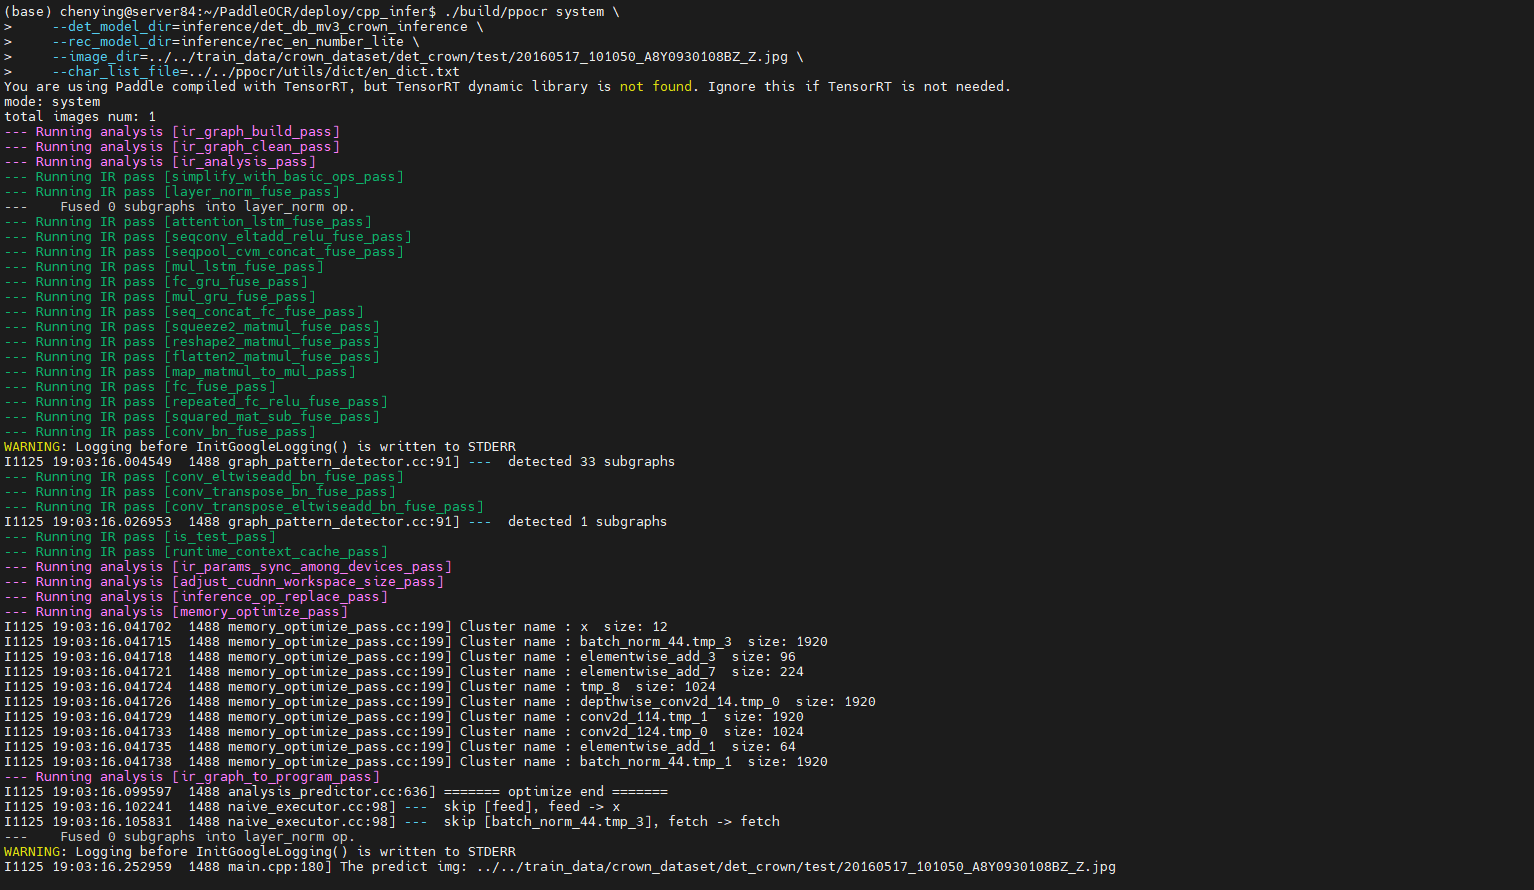Click the '--char_list_file' en_dict.txt argument

[x=256, y=72]
